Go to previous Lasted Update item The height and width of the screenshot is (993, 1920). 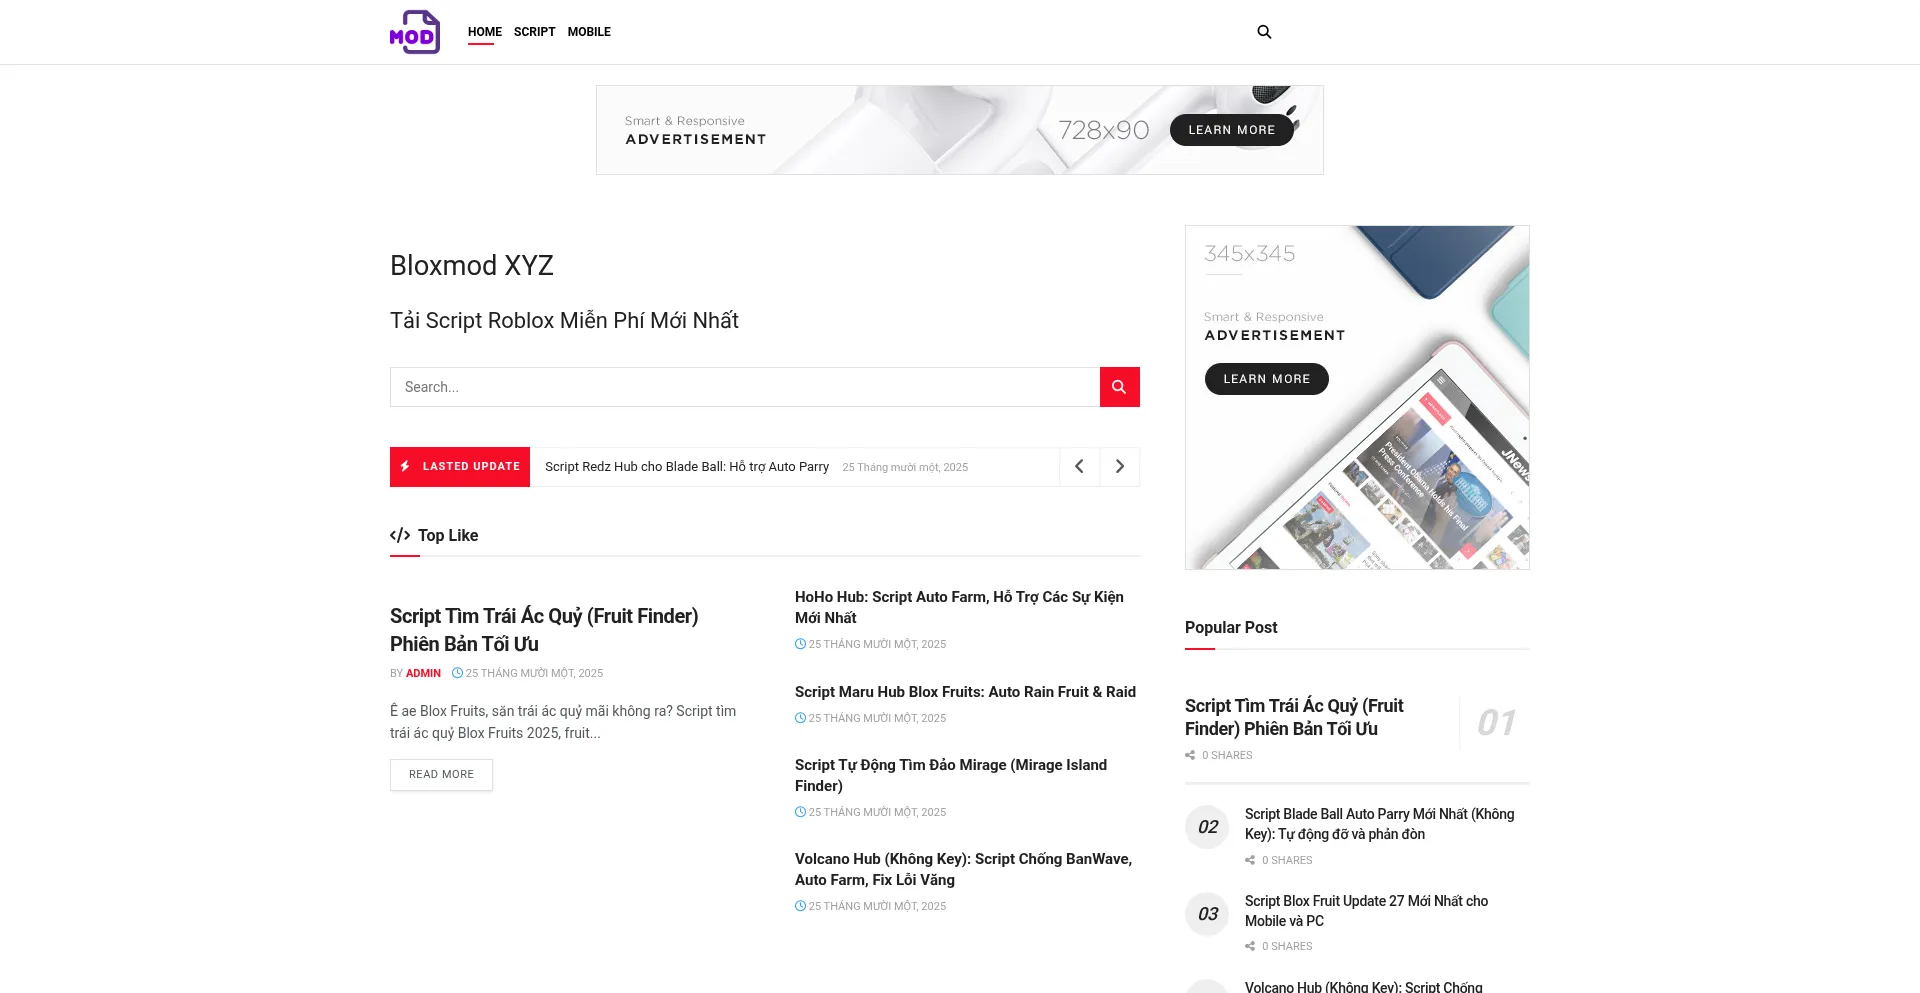(x=1079, y=467)
